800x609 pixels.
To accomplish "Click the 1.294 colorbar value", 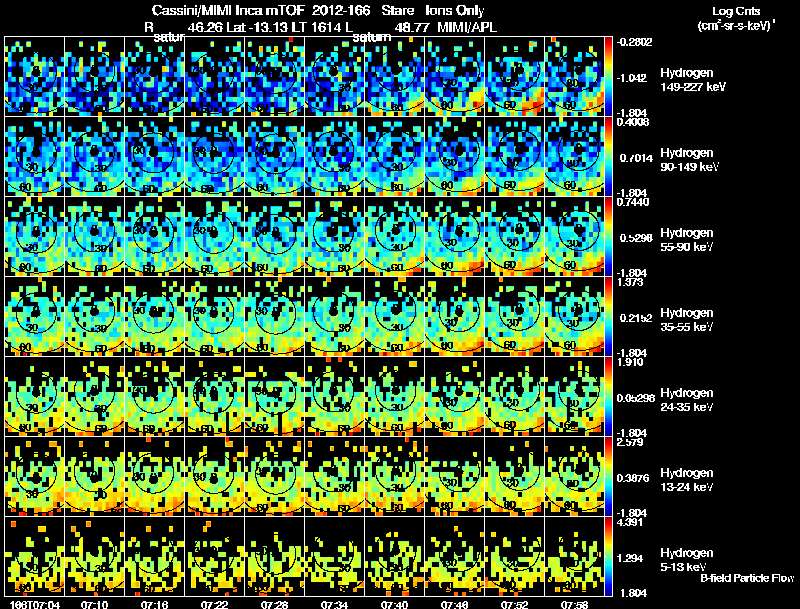I will pyautogui.click(x=630, y=559).
